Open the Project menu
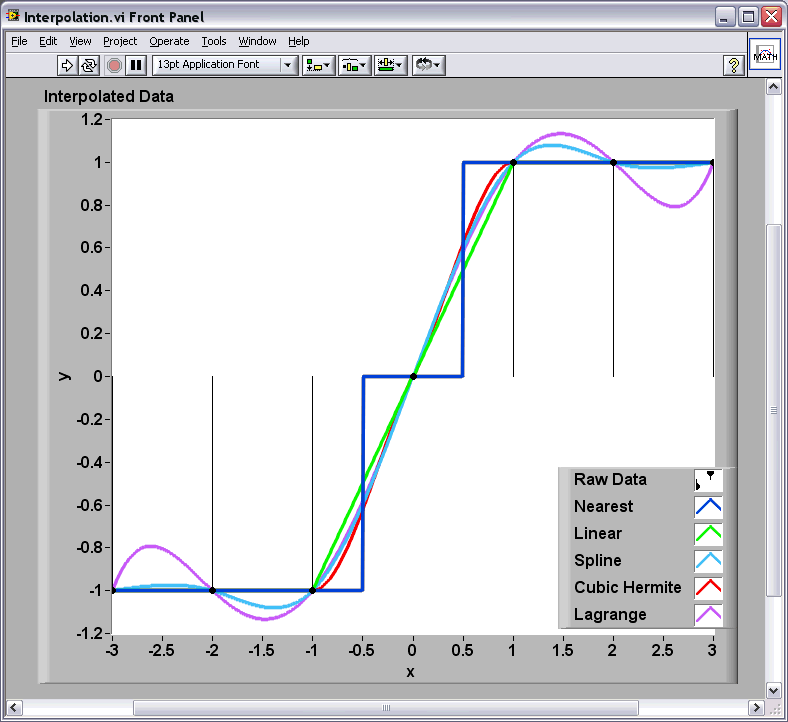This screenshot has height=722, width=788. 120,41
